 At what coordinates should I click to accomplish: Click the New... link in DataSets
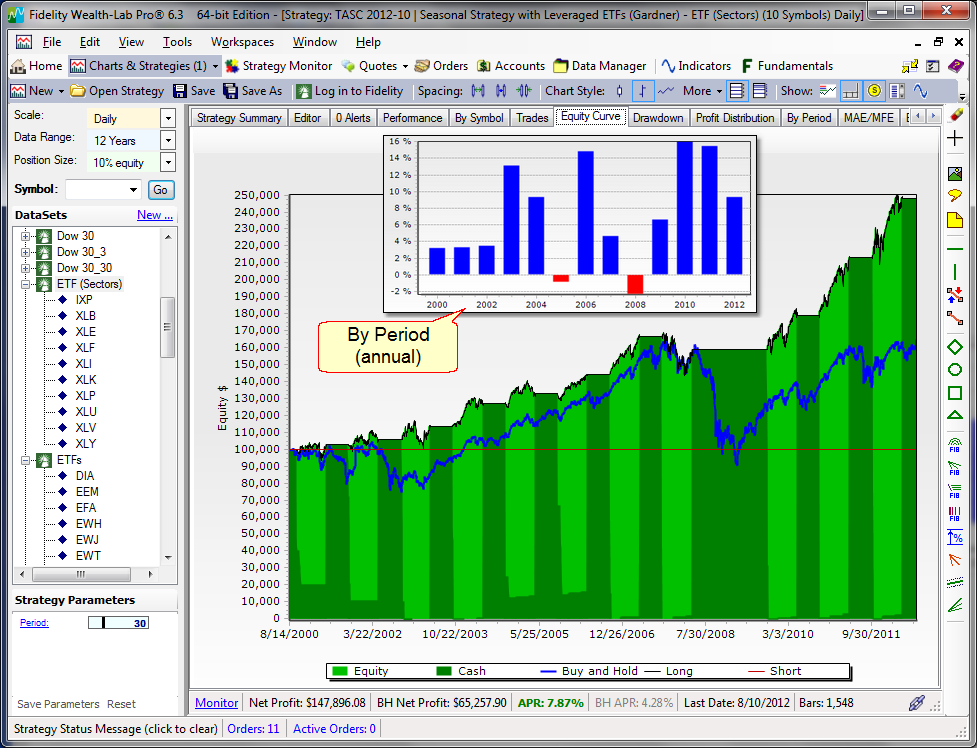click(154, 215)
